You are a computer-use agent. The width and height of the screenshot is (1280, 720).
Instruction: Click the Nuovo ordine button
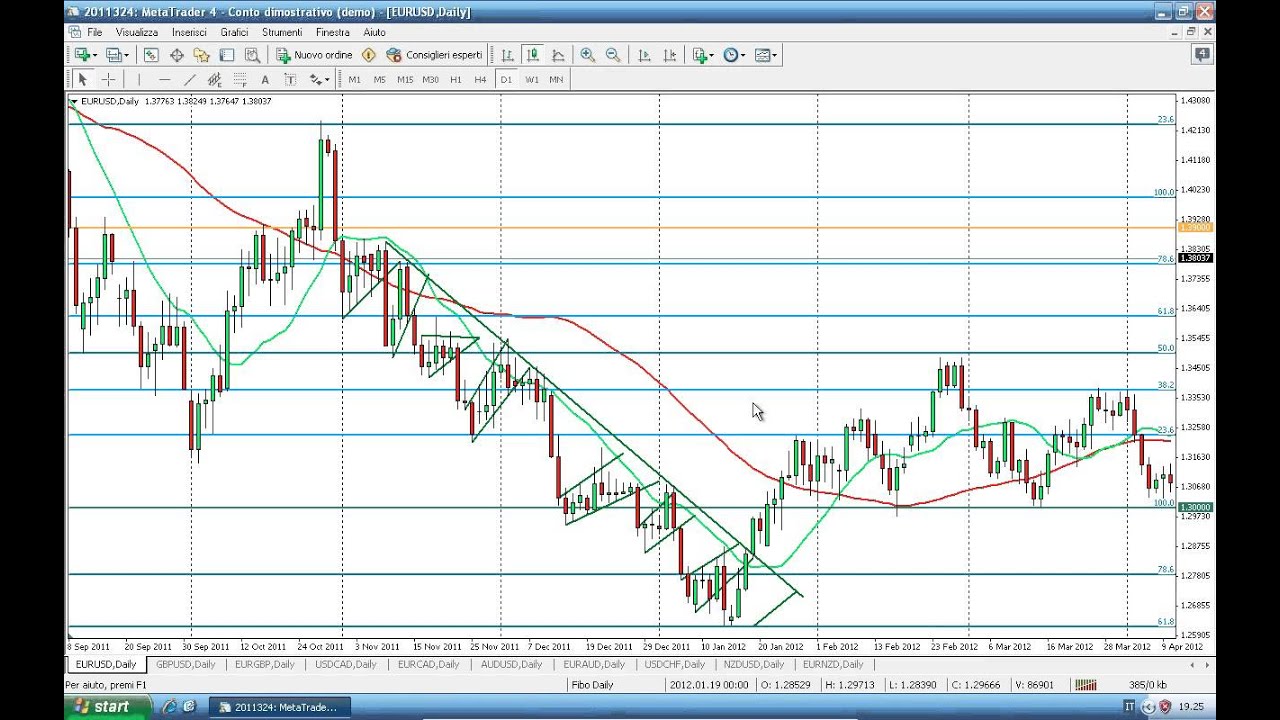315,55
